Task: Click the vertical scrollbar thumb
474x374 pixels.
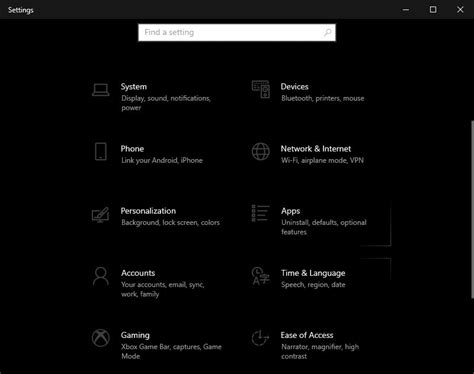Action: (472, 209)
